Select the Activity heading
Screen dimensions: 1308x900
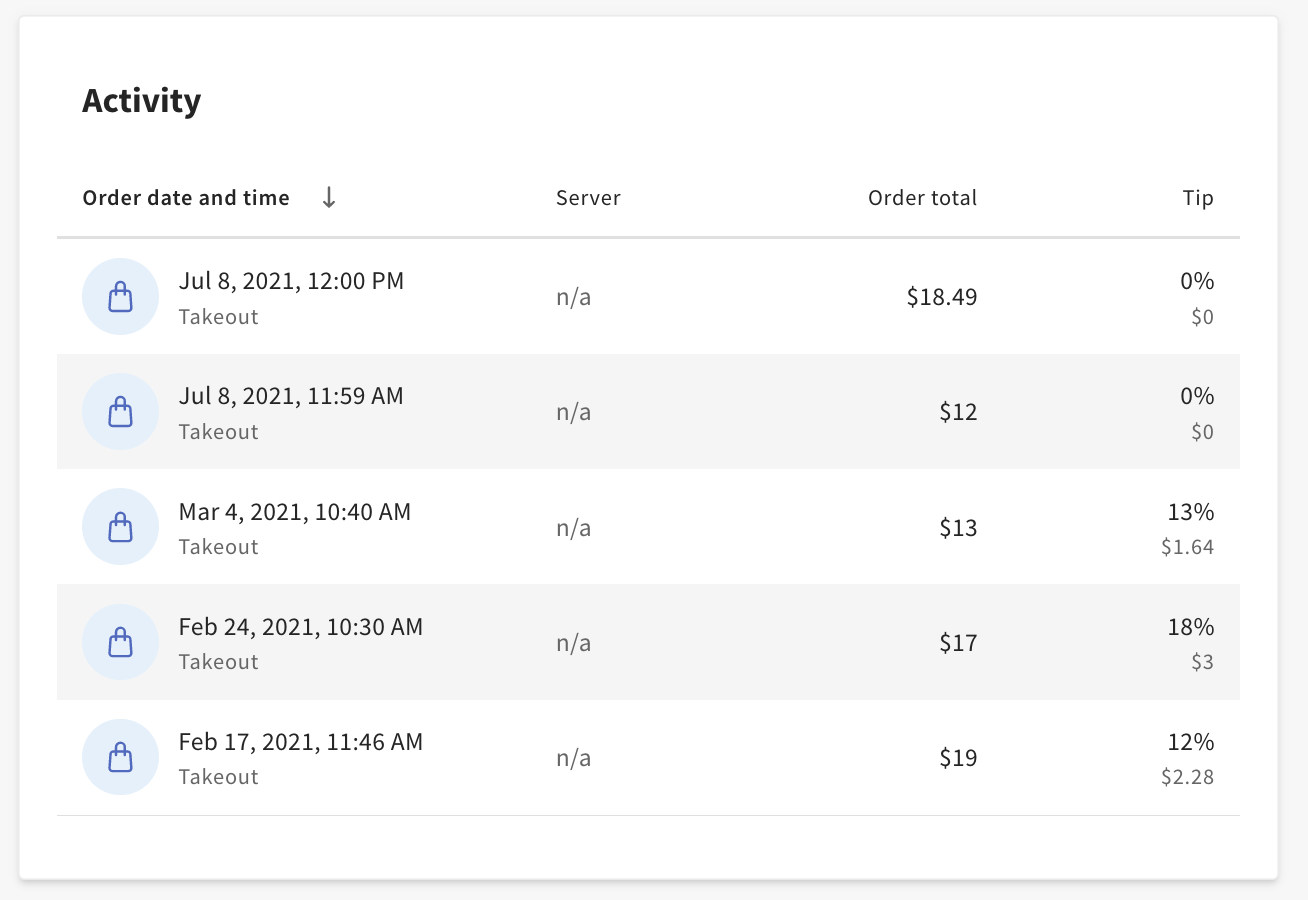141,100
